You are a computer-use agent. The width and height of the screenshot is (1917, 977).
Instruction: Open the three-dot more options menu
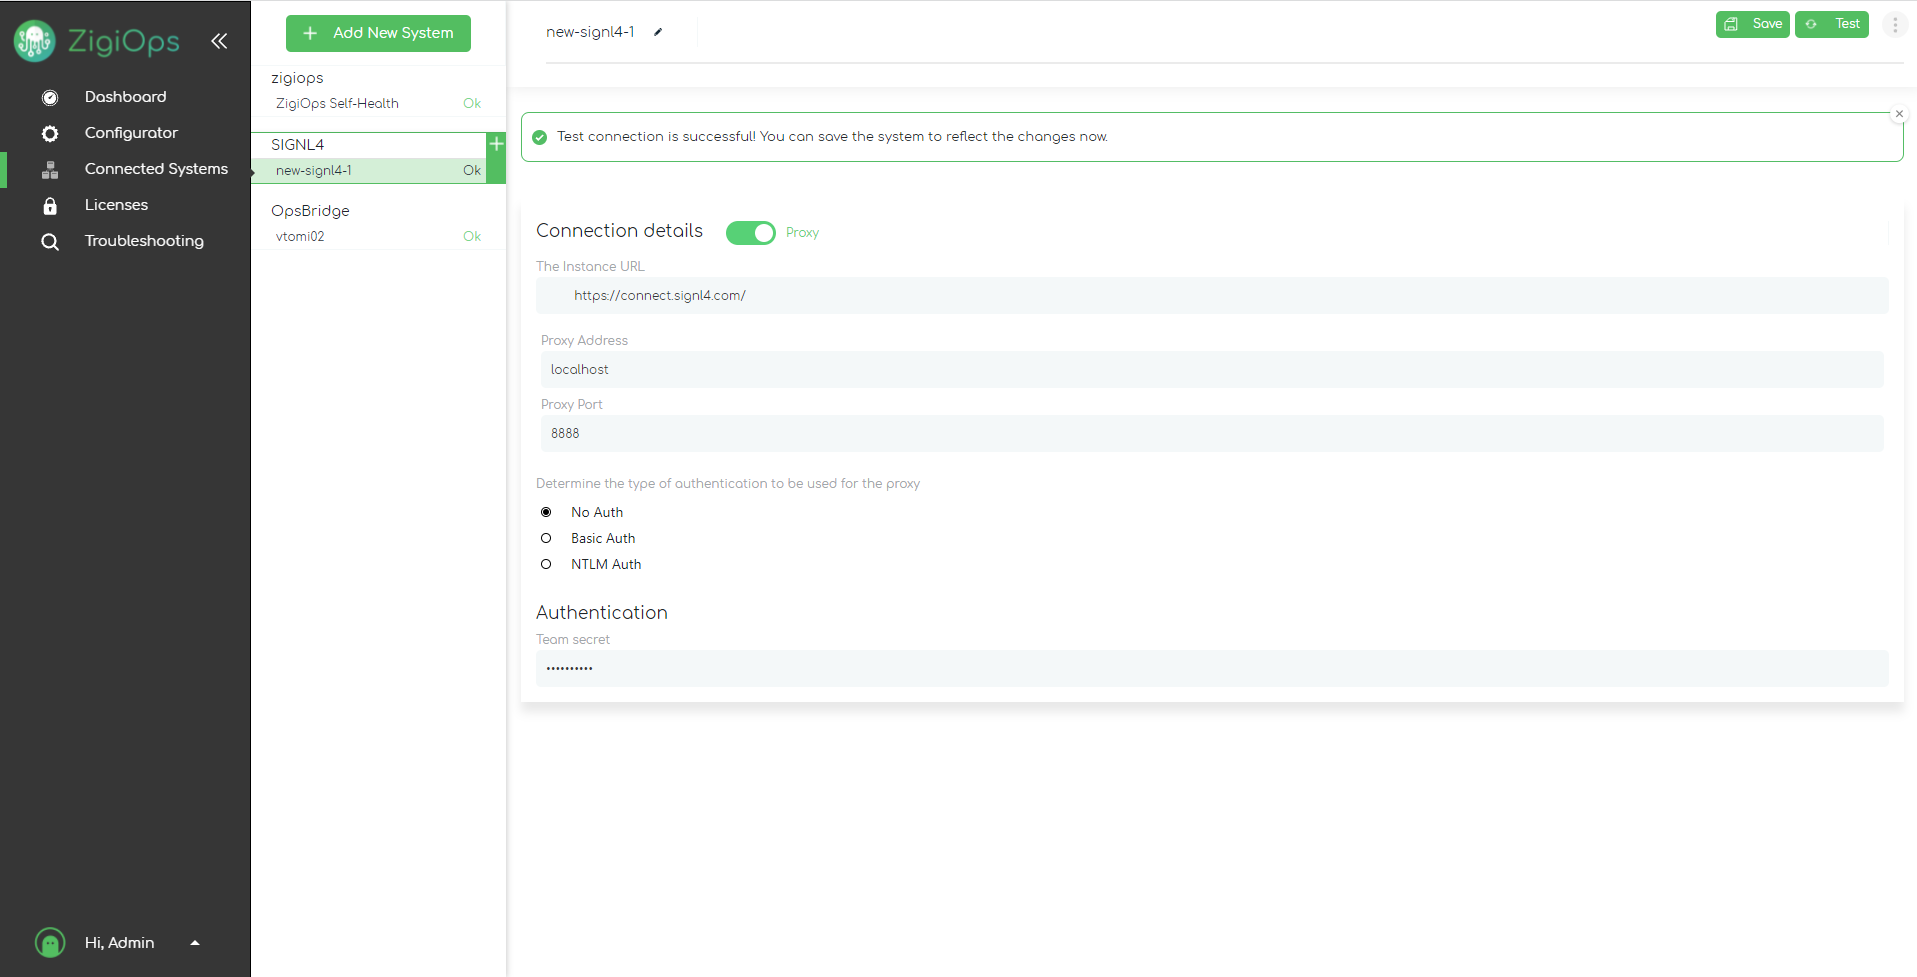point(1895,24)
